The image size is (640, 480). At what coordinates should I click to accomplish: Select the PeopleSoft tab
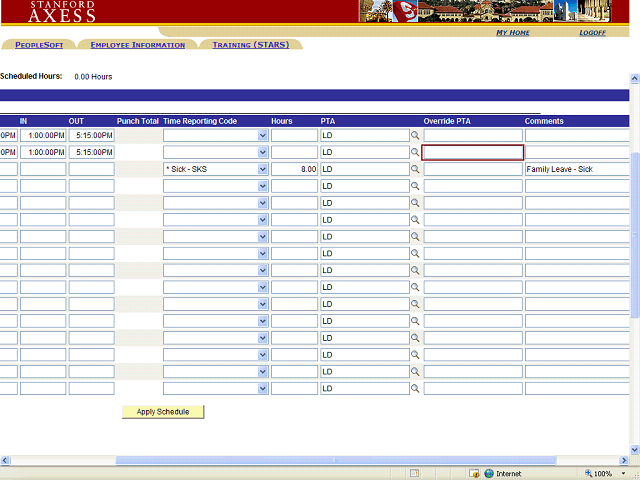39,45
